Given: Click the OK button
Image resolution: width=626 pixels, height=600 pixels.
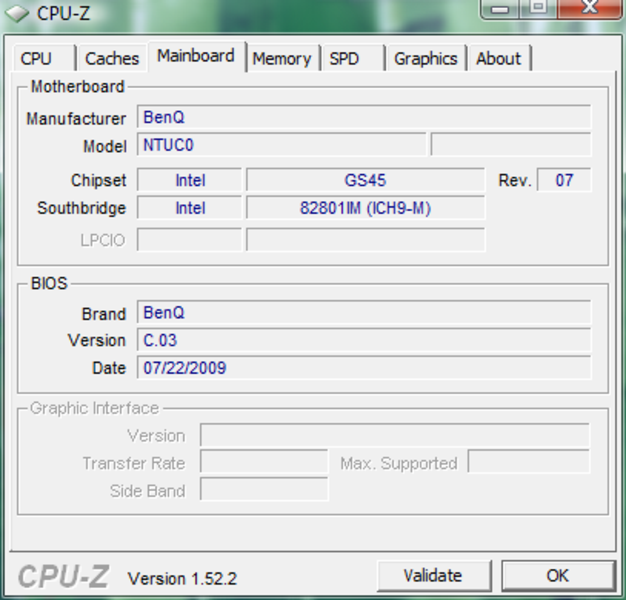Looking at the screenshot, I should point(558,575).
